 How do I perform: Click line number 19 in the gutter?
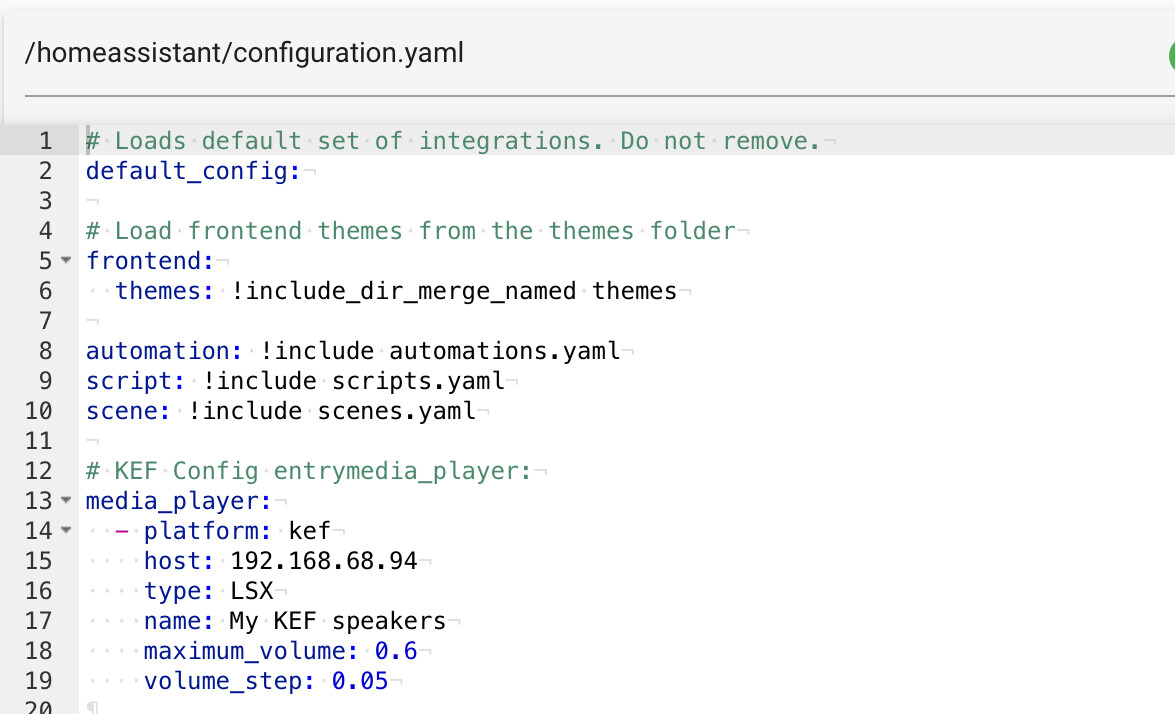(38, 681)
